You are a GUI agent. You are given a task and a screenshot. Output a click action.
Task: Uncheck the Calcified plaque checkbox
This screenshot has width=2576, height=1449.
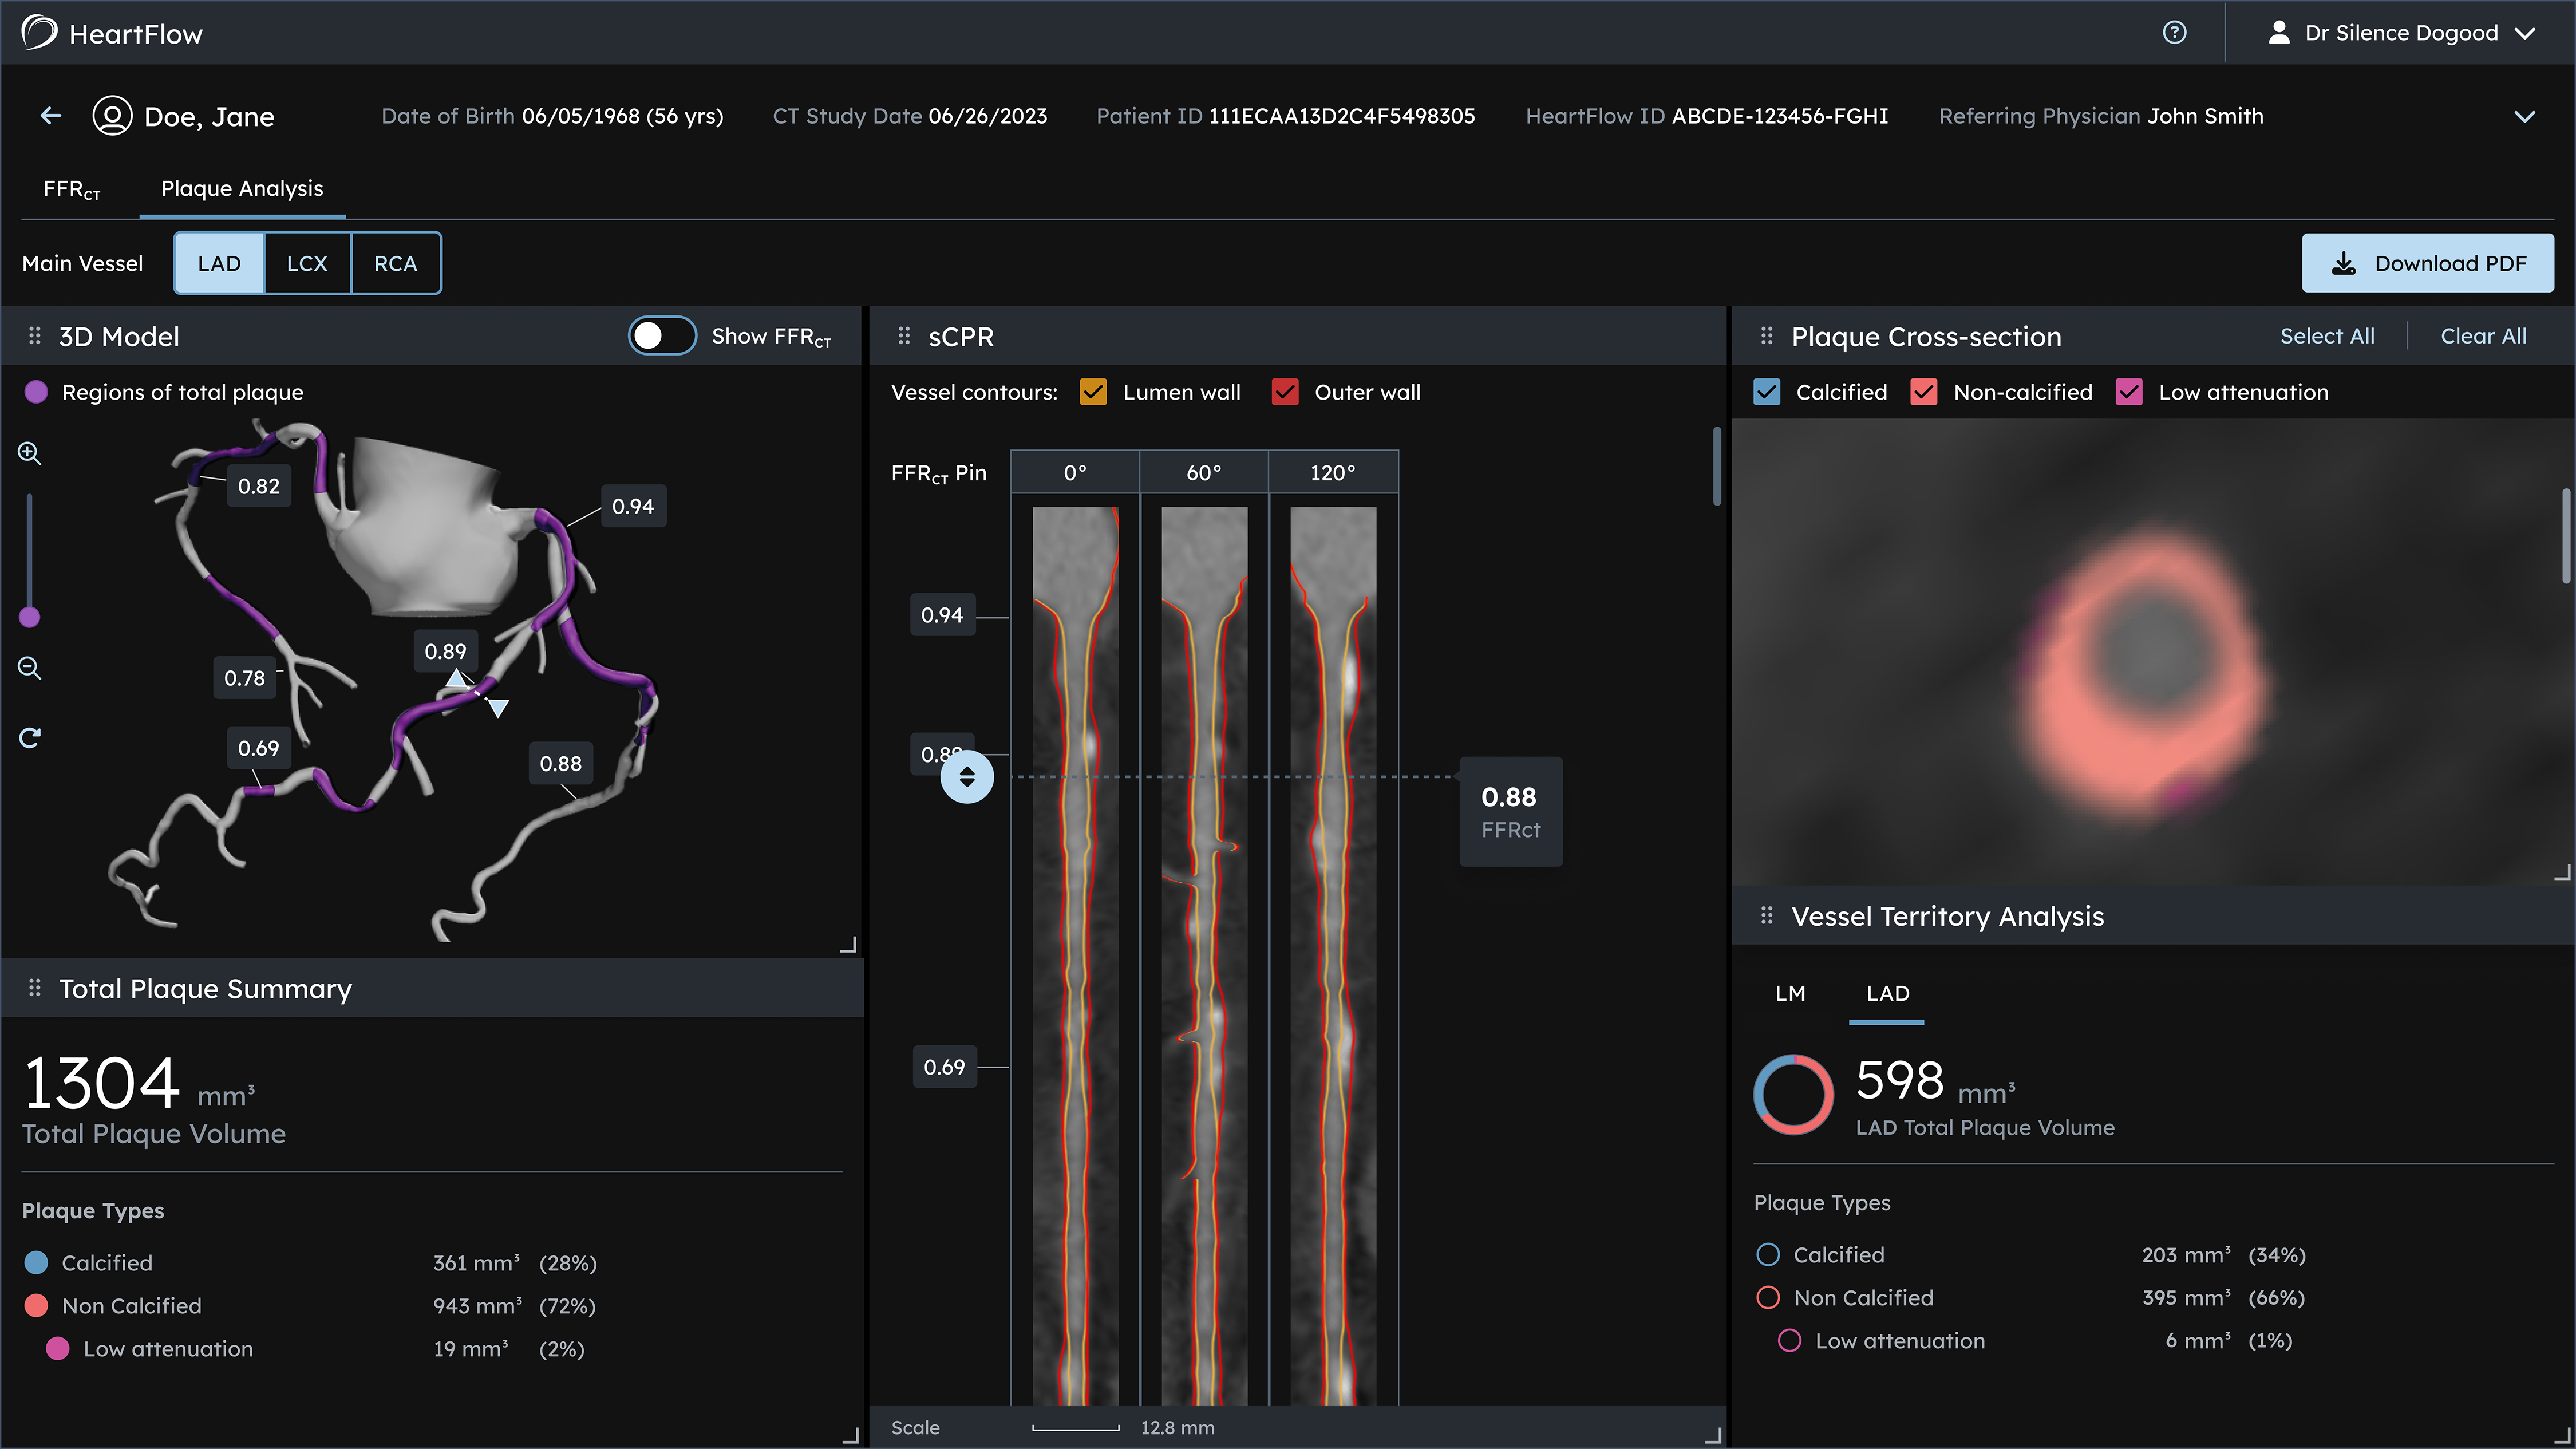(1767, 392)
